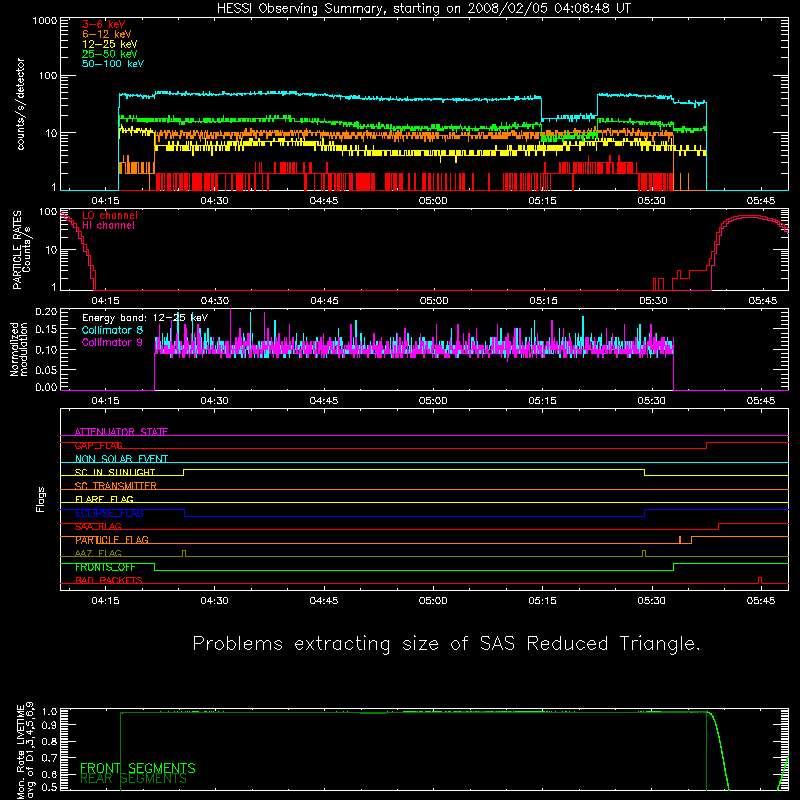Click the 05:15 tick under particle rates plot

click(x=543, y=301)
